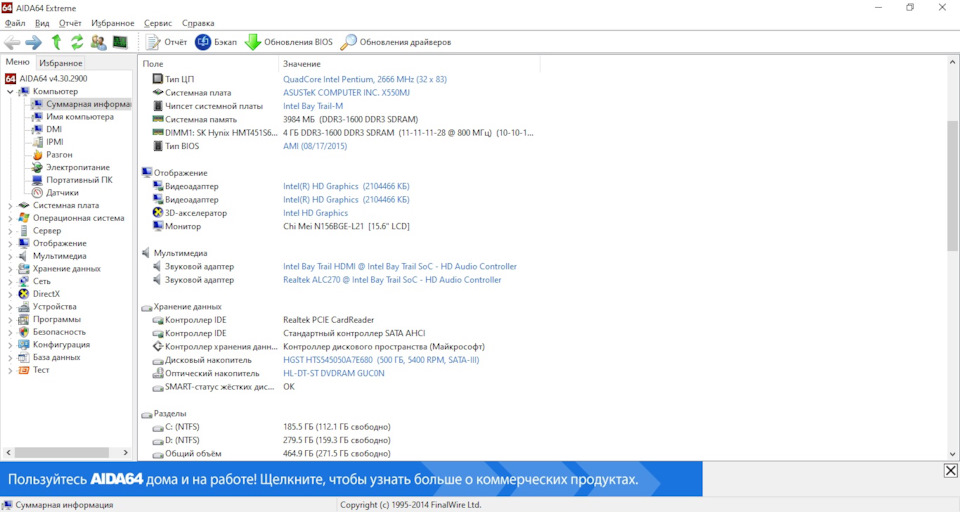Click the Back navigation arrow
960x512 pixels.
(12, 42)
